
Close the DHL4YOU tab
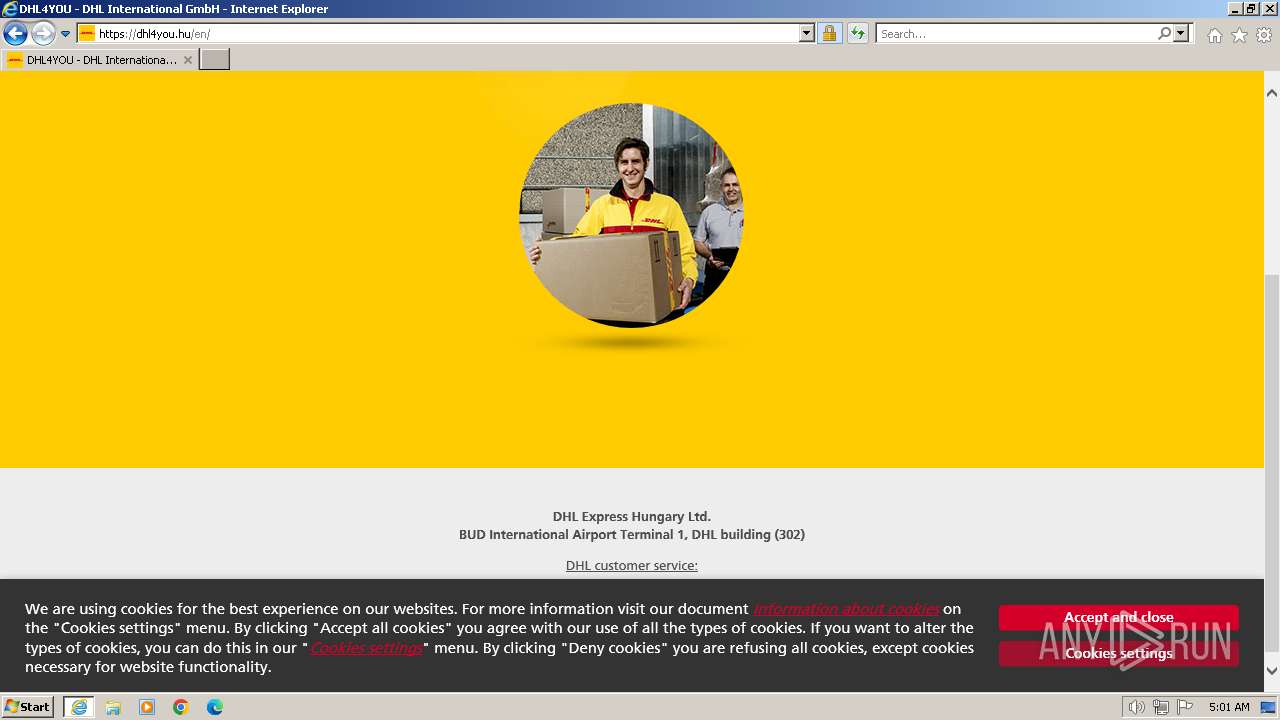pos(188,60)
